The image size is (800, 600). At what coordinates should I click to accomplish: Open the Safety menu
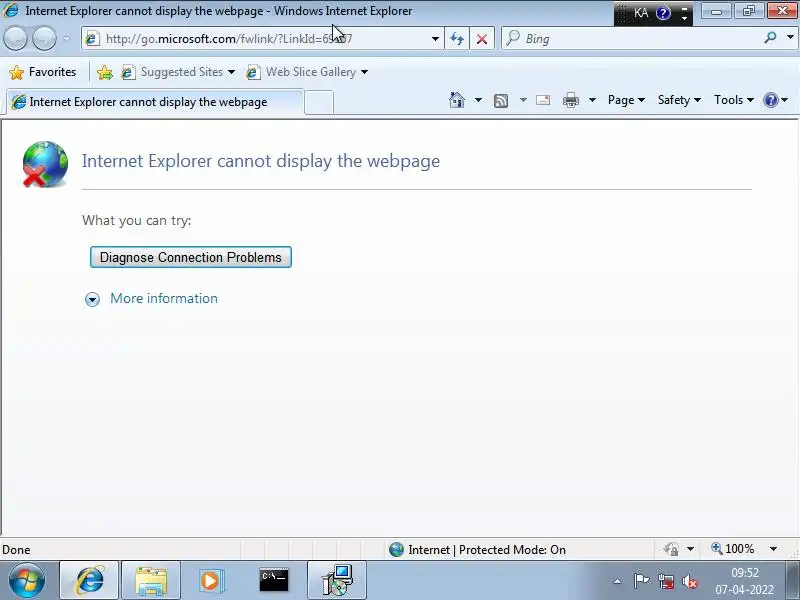tap(679, 100)
